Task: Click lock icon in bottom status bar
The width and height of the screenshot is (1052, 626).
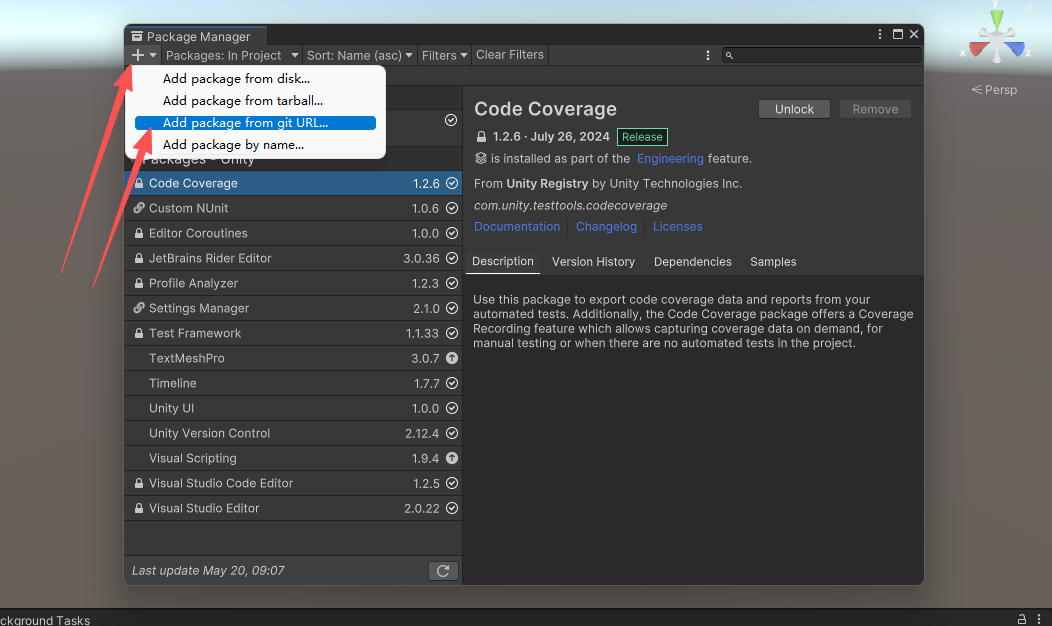Action: [1021, 619]
